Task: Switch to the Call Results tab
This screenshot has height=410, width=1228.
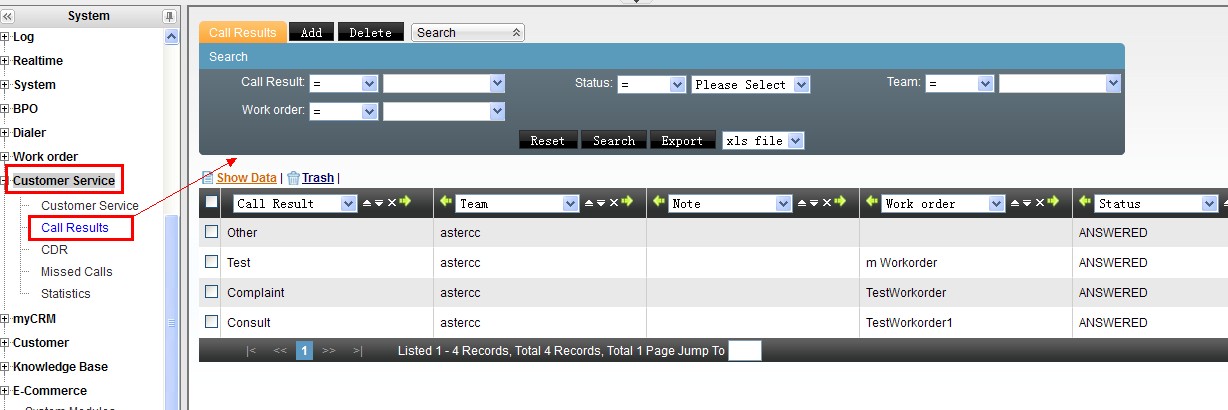Action: tap(243, 33)
